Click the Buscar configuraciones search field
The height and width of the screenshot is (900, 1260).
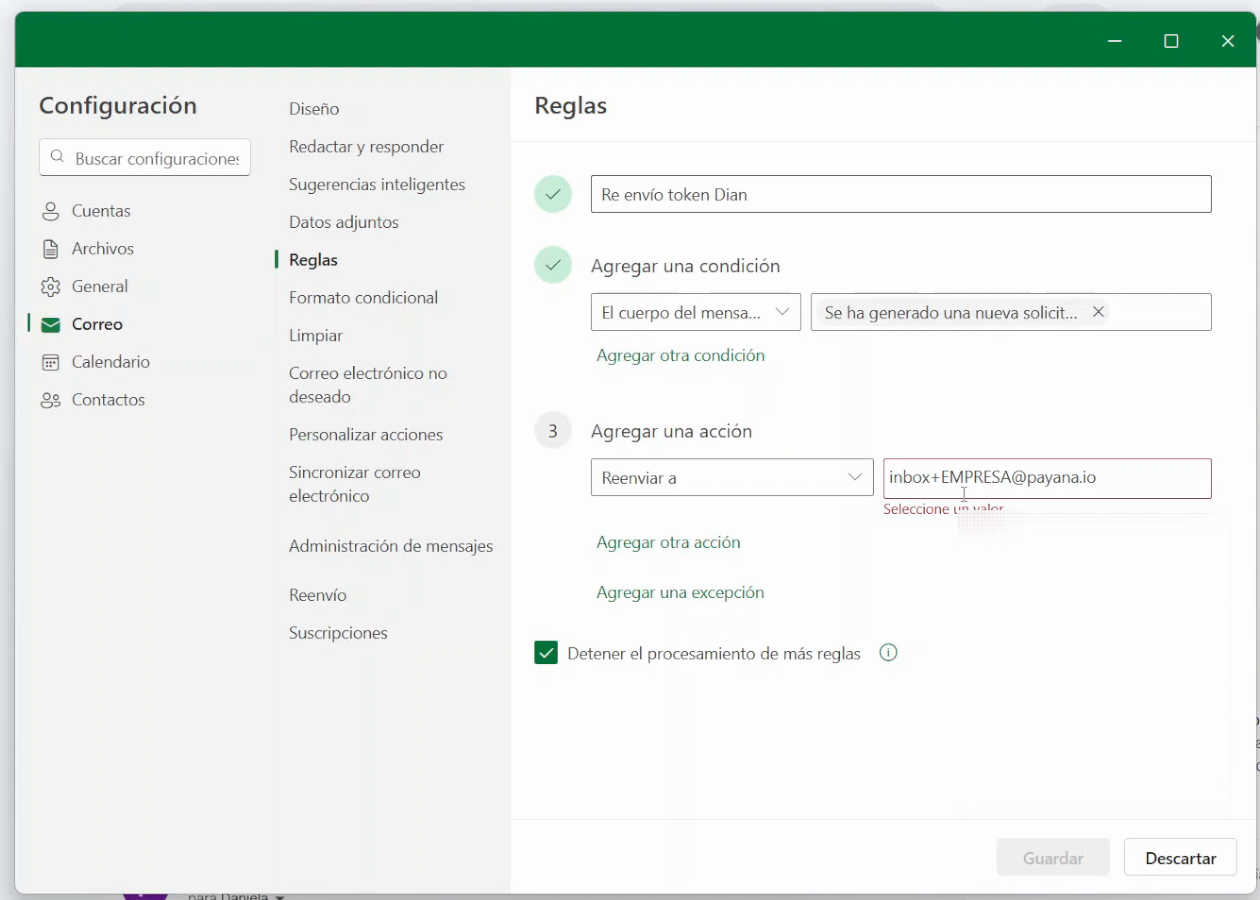[145, 158]
